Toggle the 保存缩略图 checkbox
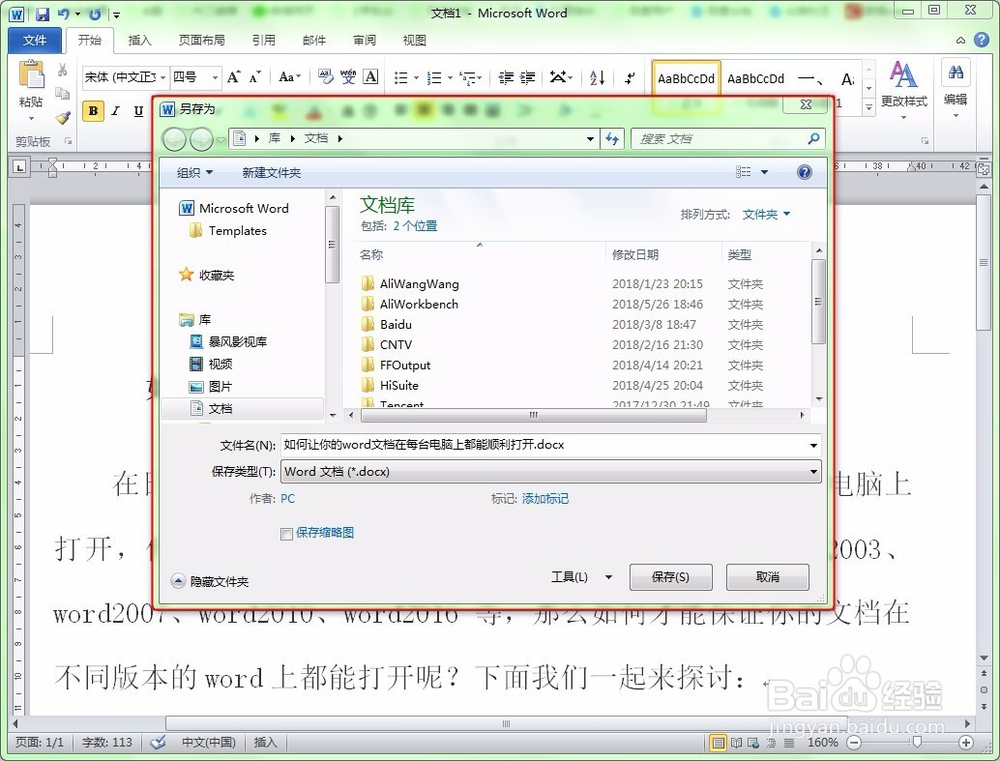1000x761 pixels. 286,534
